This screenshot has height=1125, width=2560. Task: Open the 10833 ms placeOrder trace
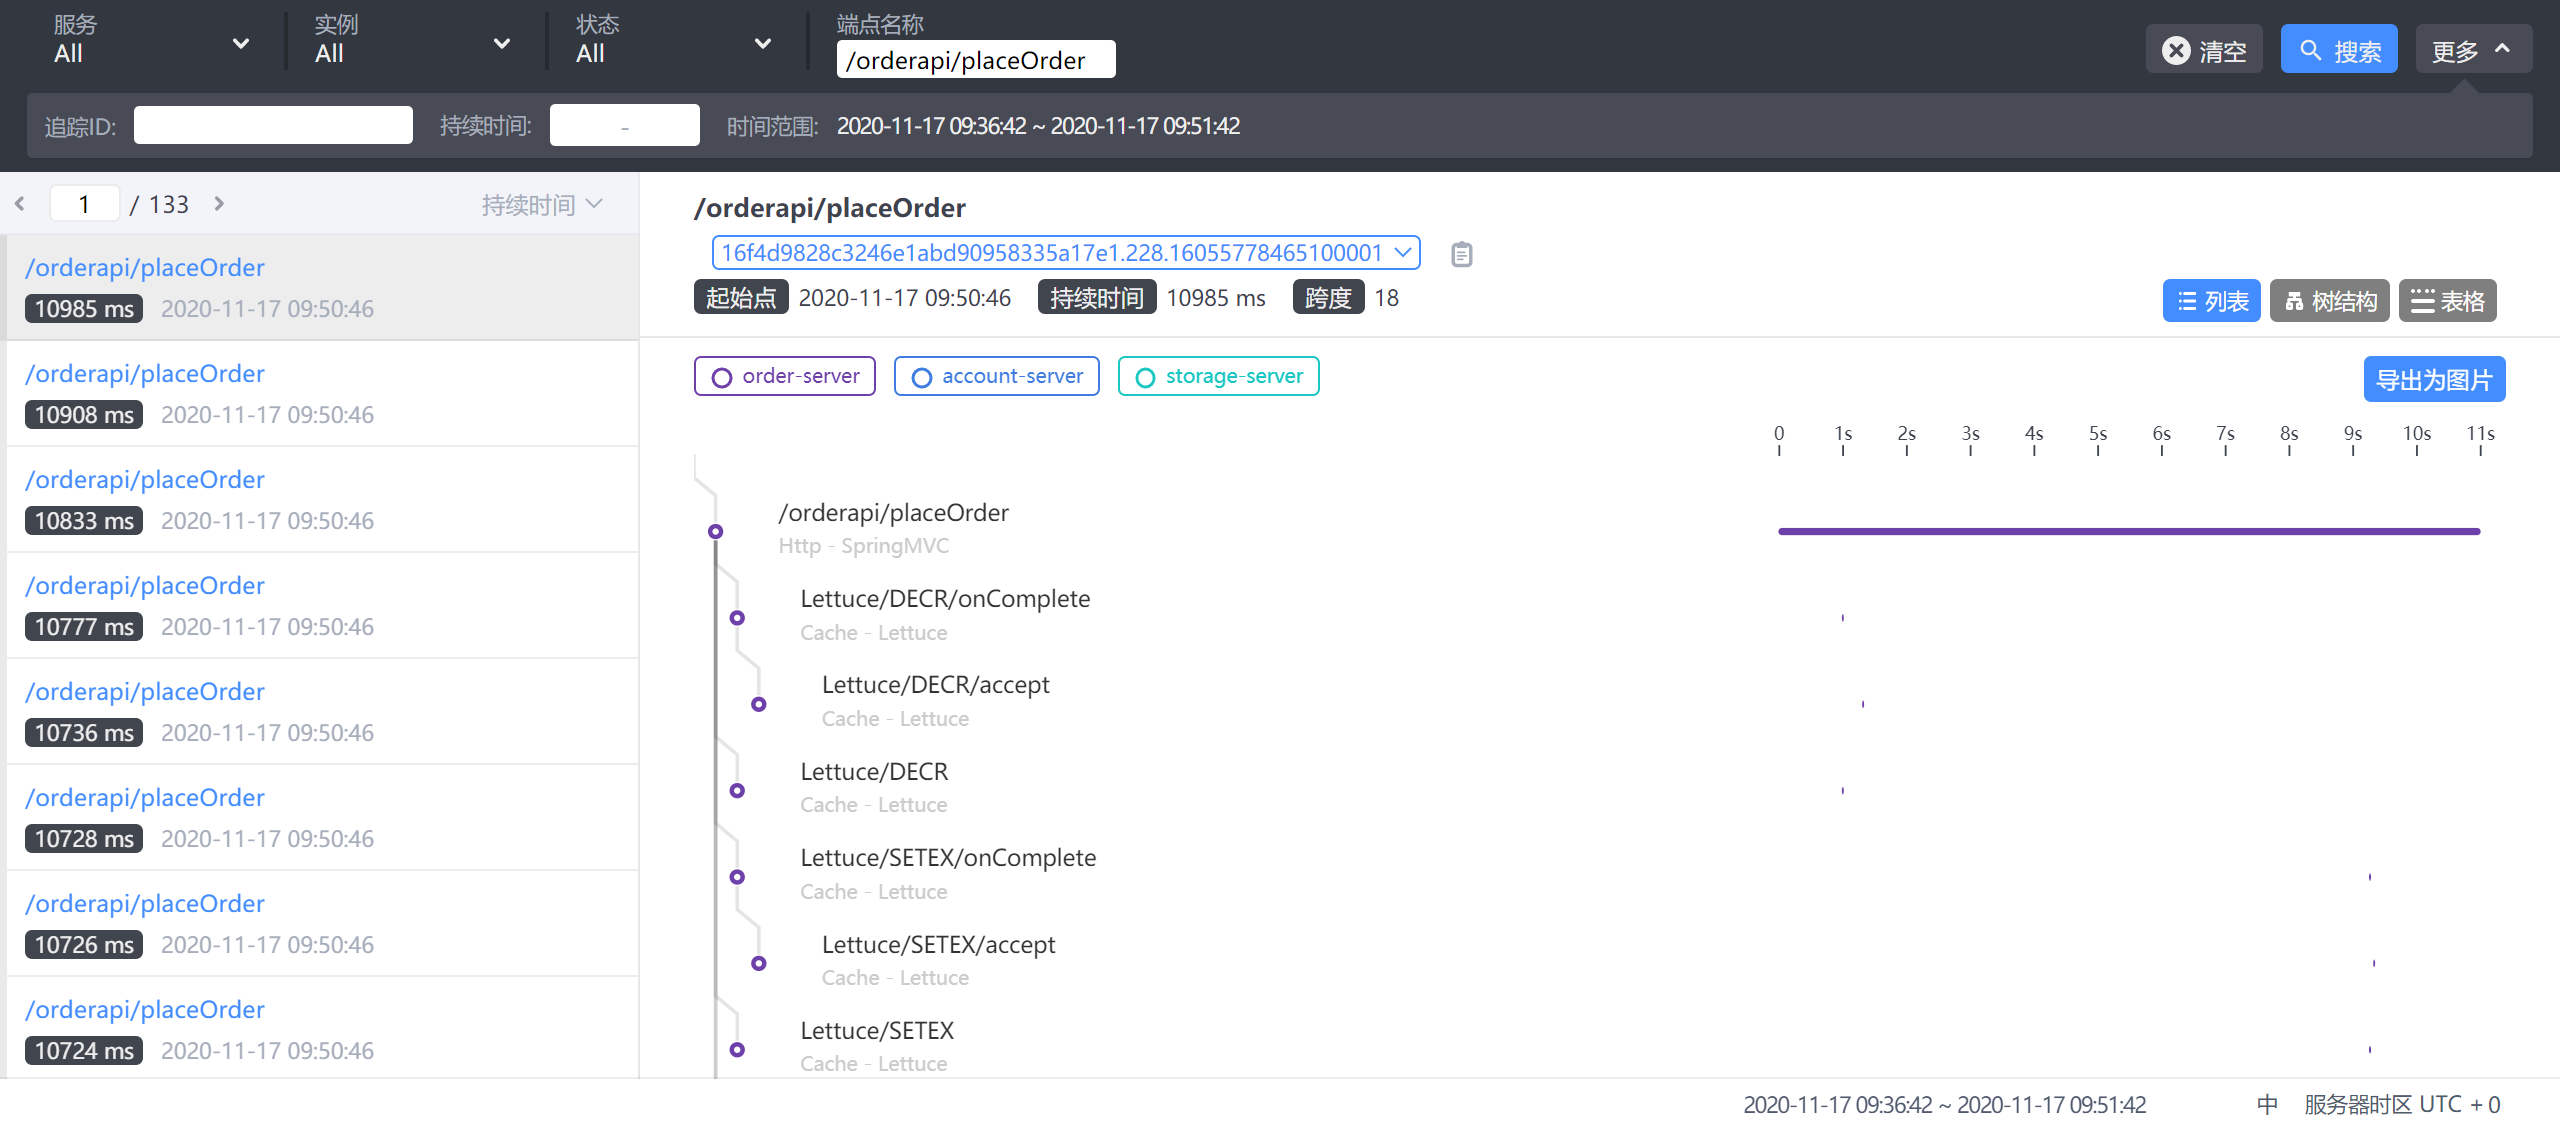(x=322, y=500)
